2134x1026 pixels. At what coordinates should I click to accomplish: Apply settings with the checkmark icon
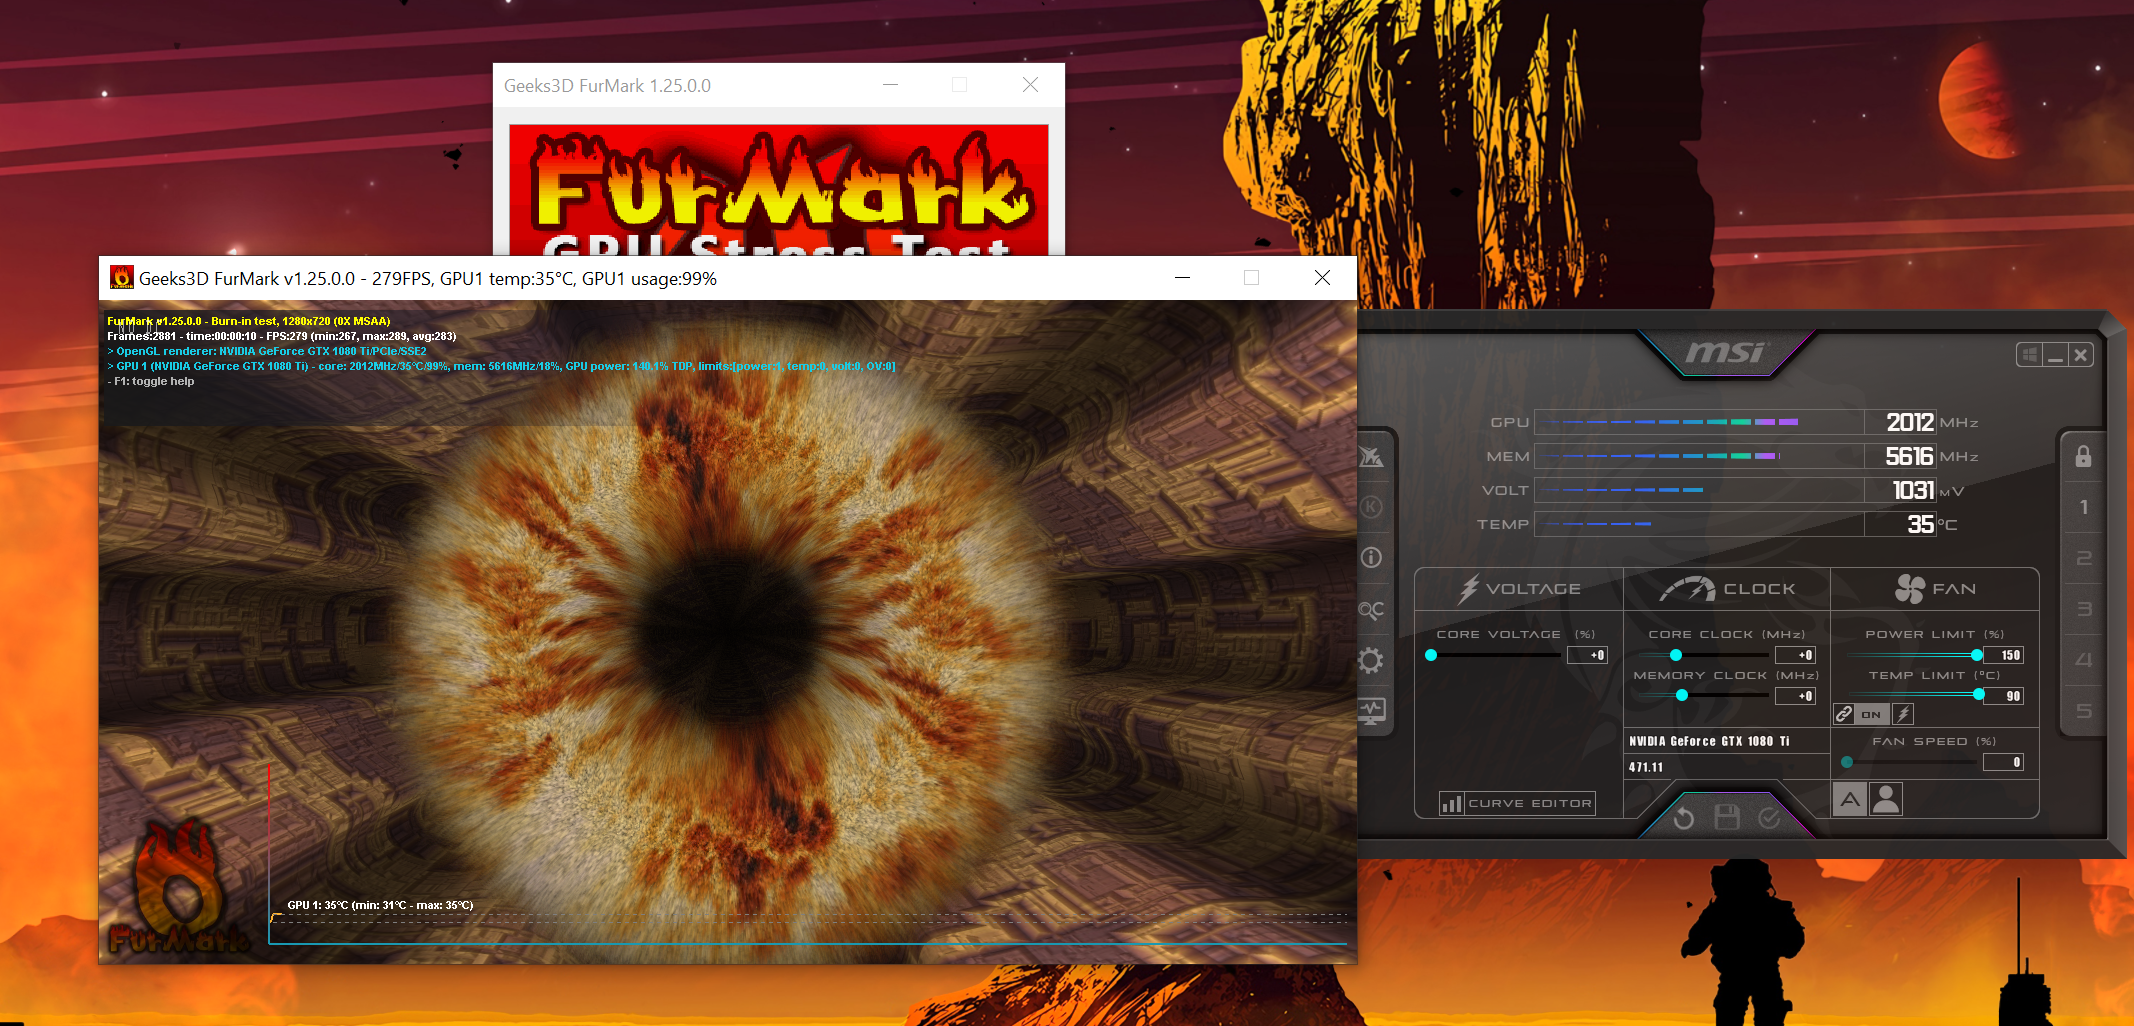1769,818
